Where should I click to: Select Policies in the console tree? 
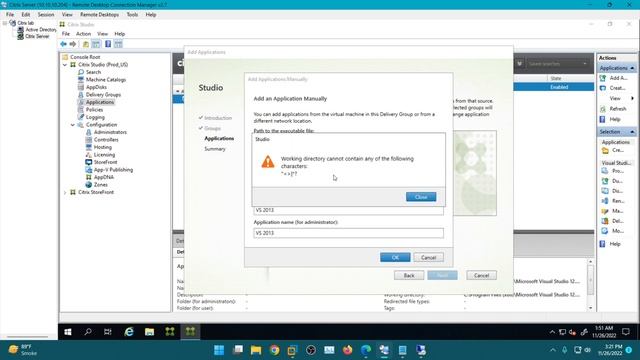pyautogui.click(x=94, y=110)
